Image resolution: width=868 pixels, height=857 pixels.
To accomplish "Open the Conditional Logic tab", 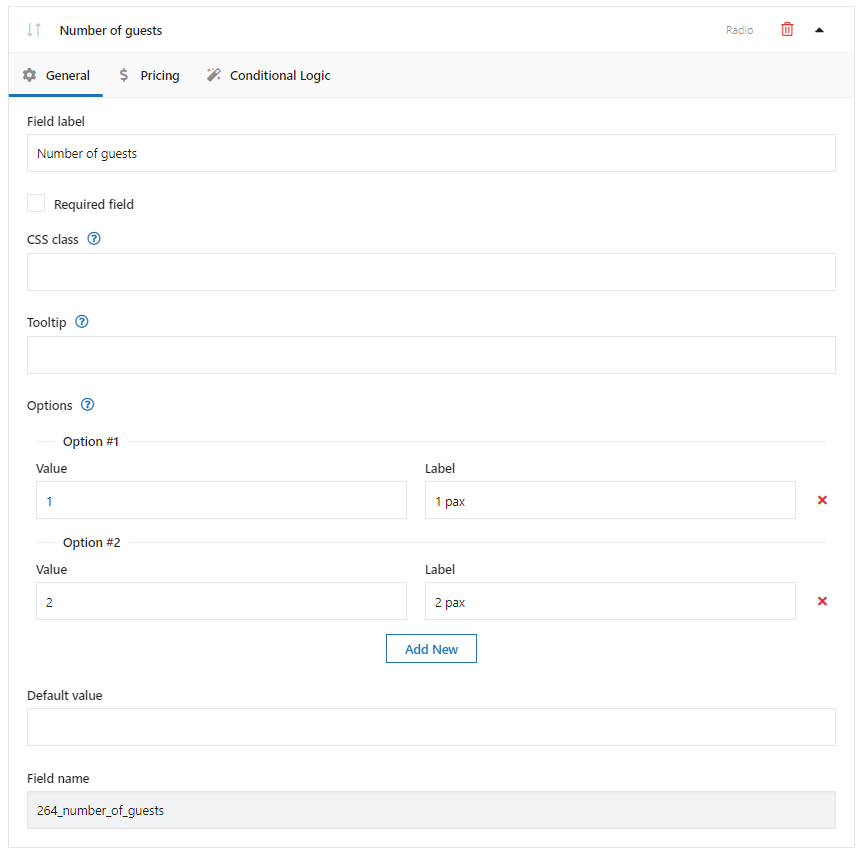I will tap(269, 75).
